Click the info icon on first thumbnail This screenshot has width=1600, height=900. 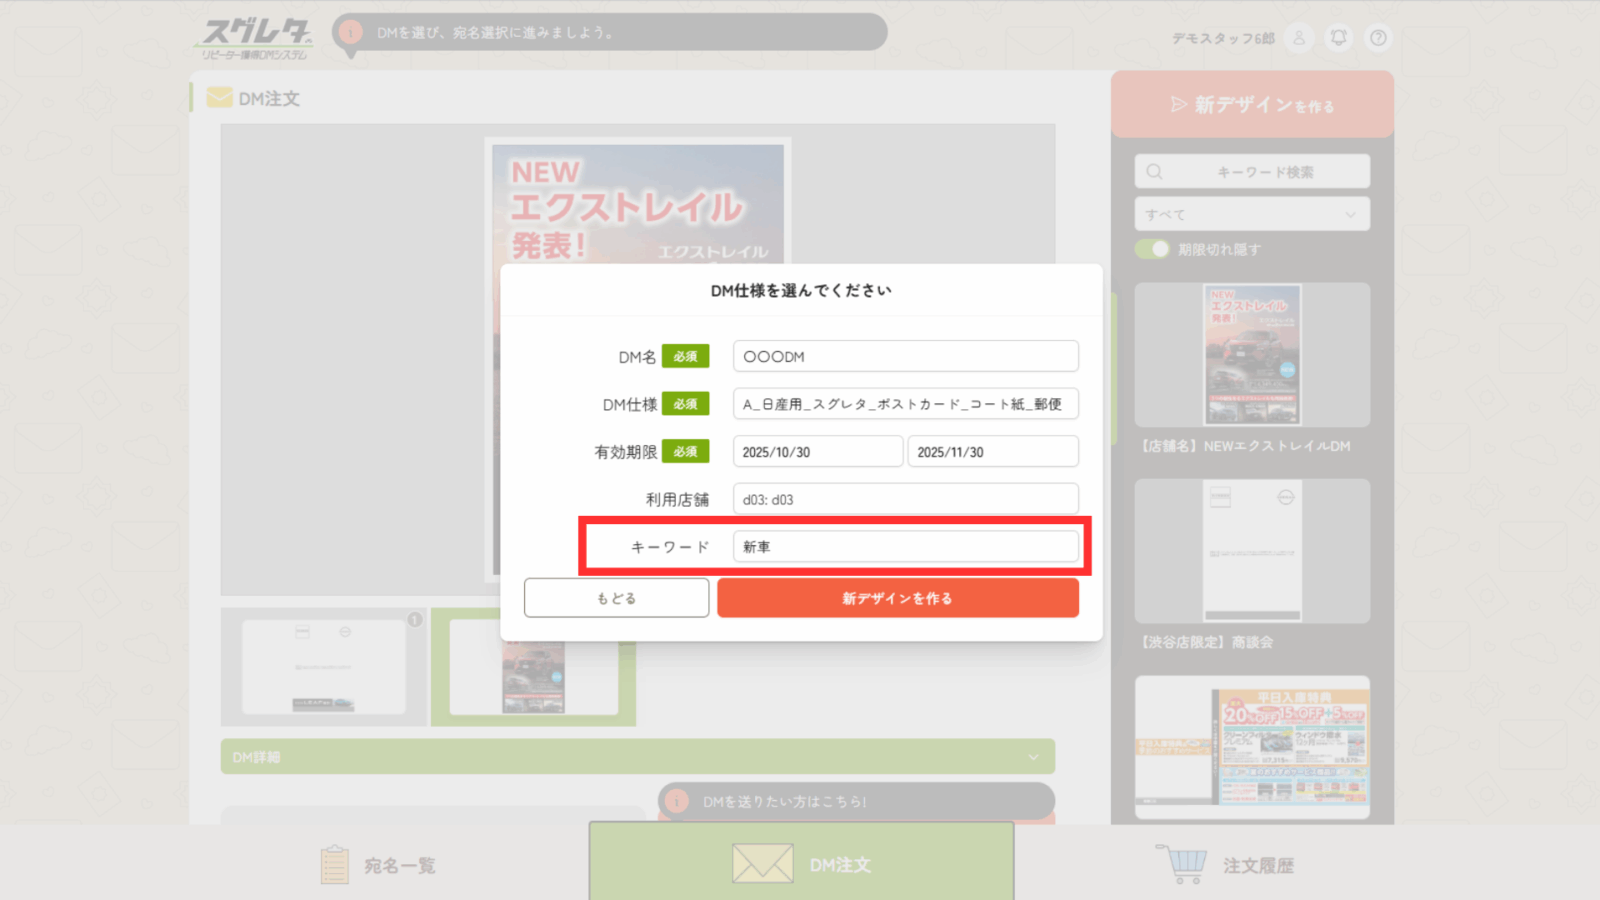(414, 620)
